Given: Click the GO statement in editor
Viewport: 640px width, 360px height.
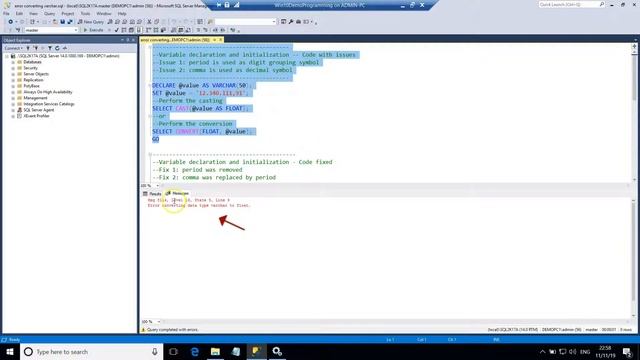Looking at the screenshot, I should pos(156,139).
